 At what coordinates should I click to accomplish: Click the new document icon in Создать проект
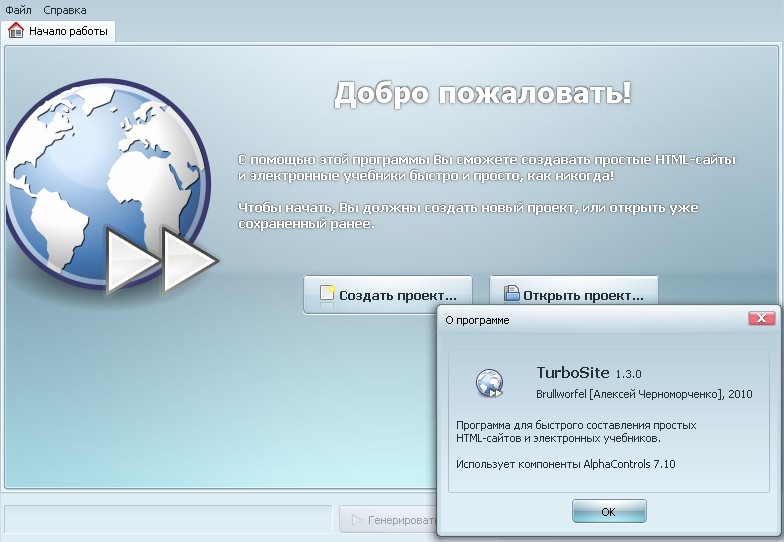pos(327,294)
